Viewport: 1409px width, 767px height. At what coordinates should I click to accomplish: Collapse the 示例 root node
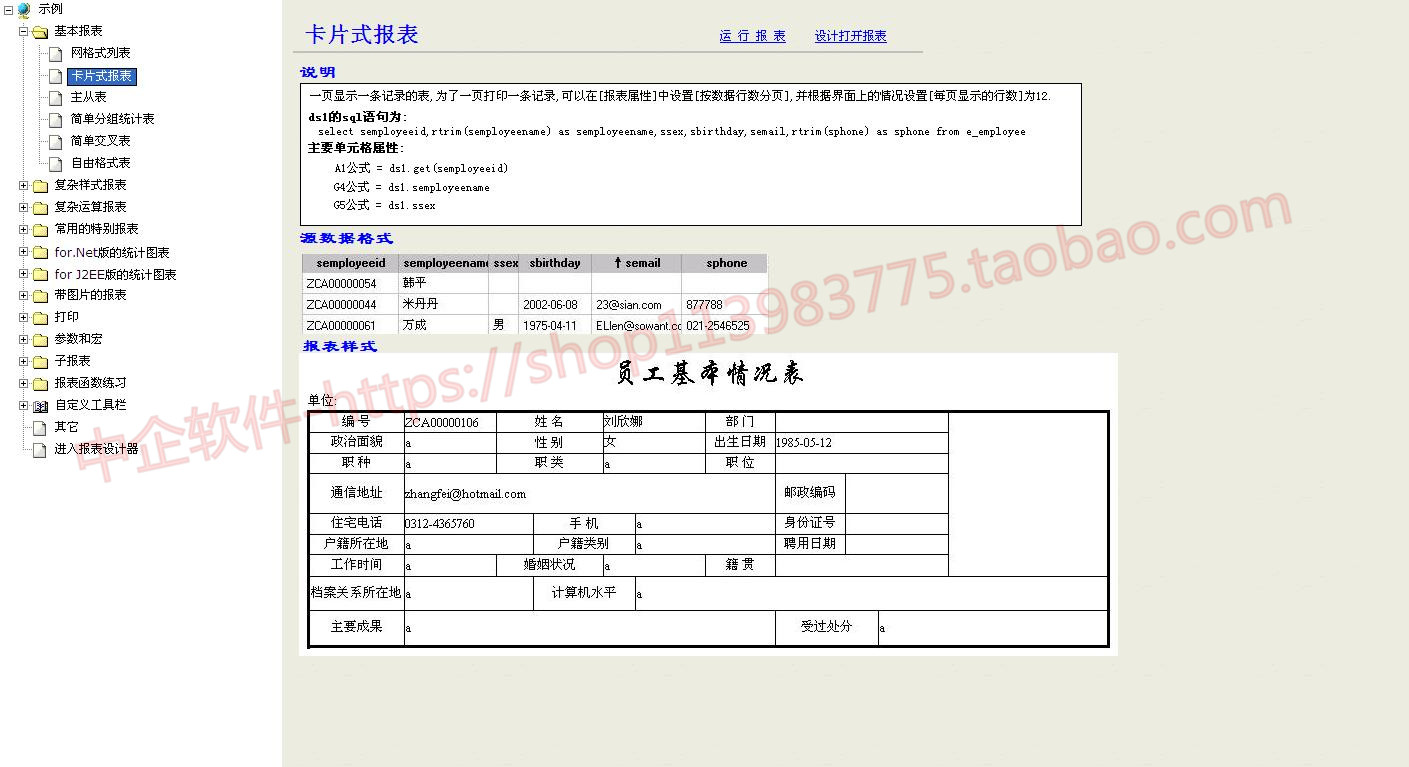tap(8, 9)
